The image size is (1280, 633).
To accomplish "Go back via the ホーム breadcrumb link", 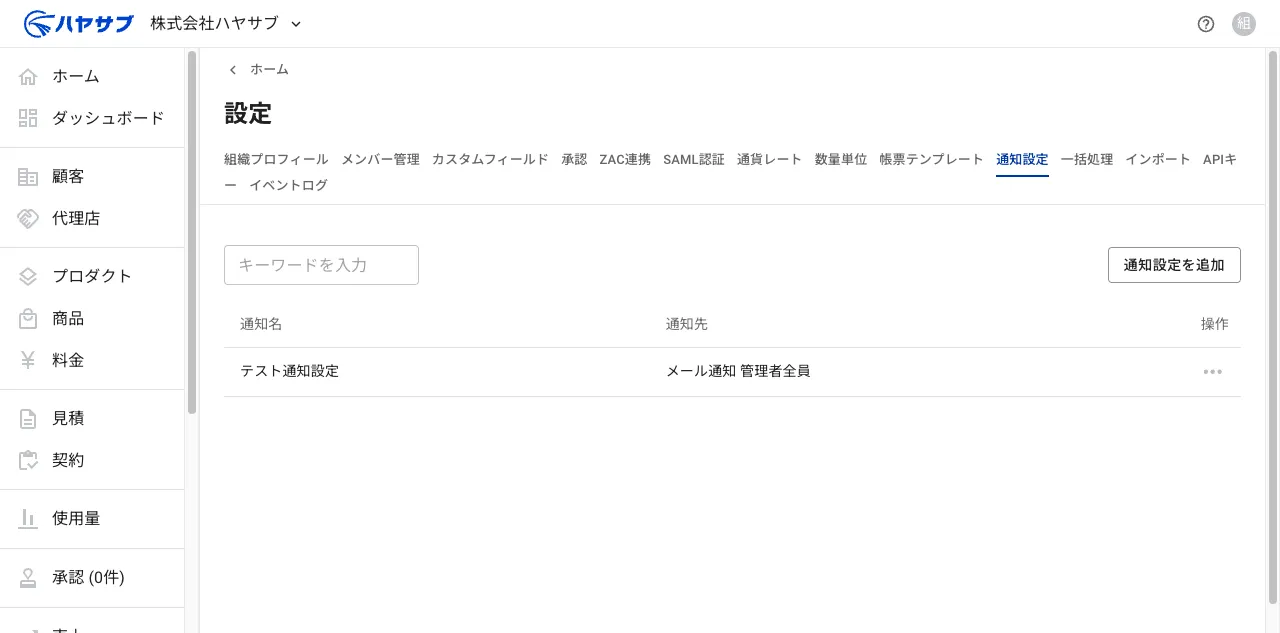I will coord(269,70).
